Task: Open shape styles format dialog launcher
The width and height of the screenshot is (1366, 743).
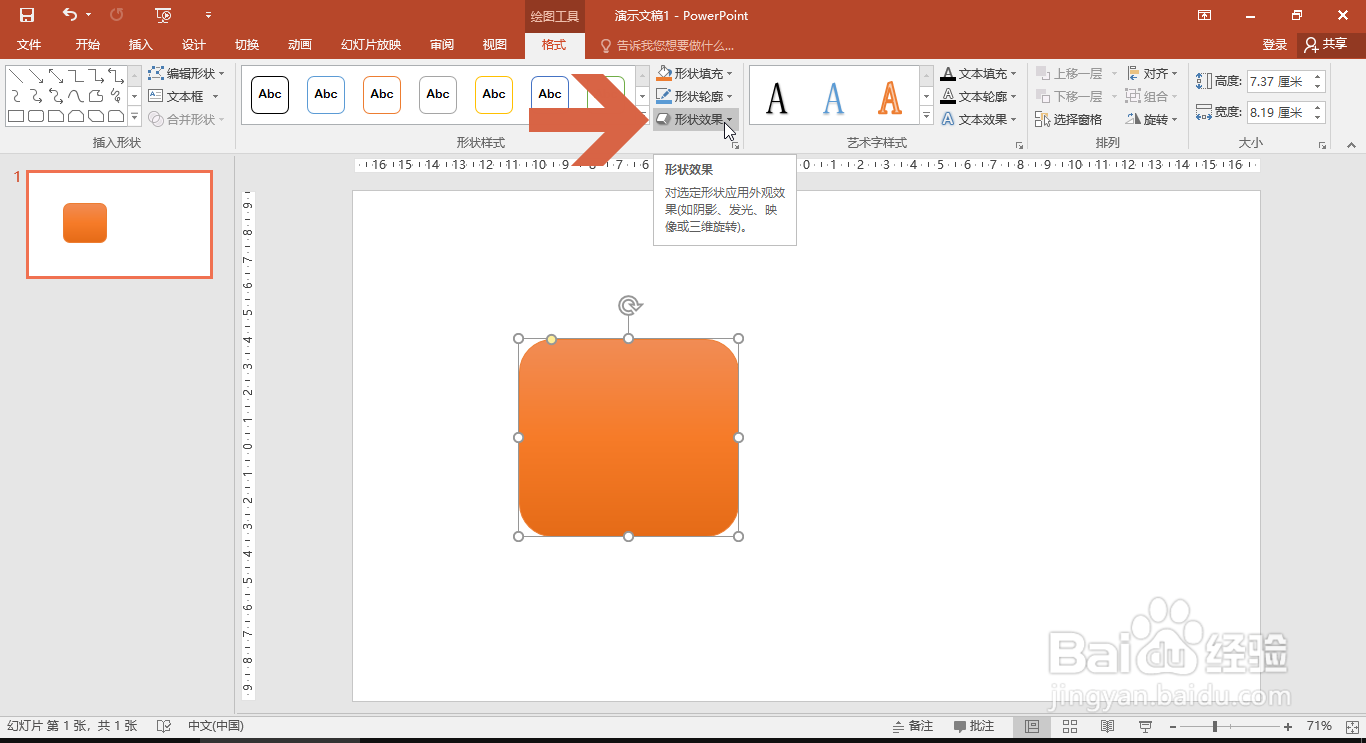Action: tap(736, 145)
